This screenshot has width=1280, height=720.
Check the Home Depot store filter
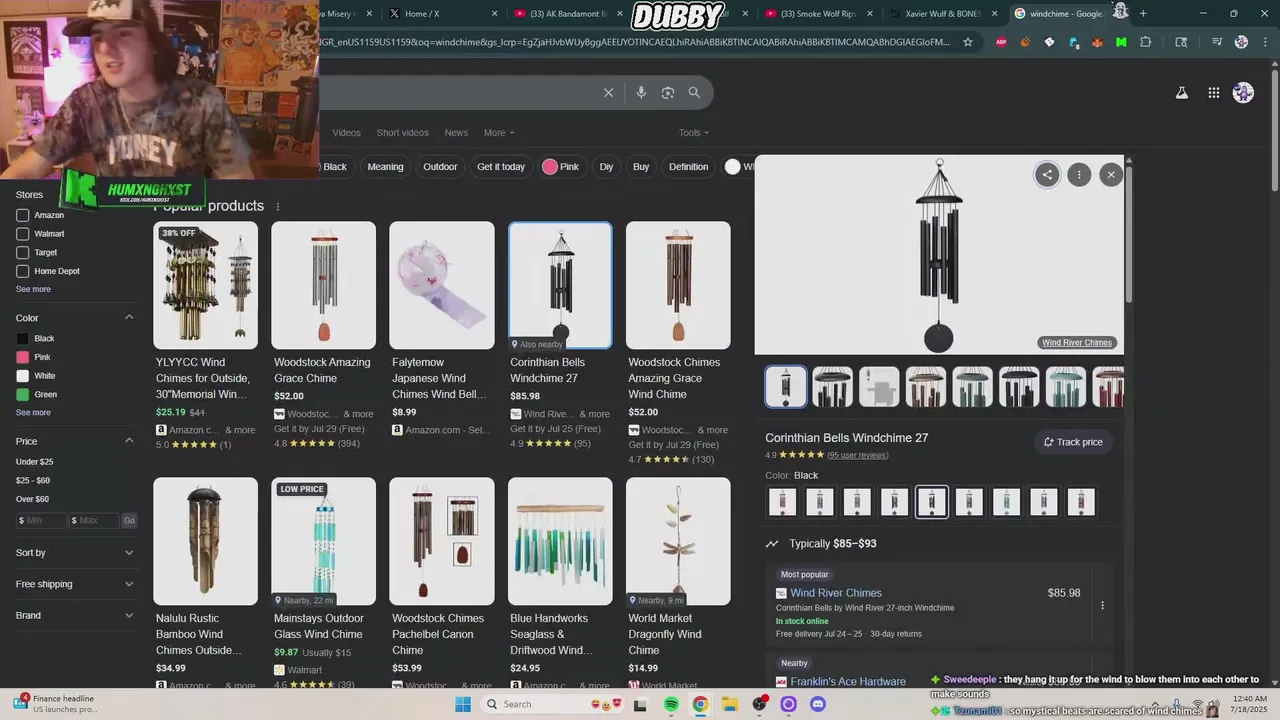[x=23, y=271]
